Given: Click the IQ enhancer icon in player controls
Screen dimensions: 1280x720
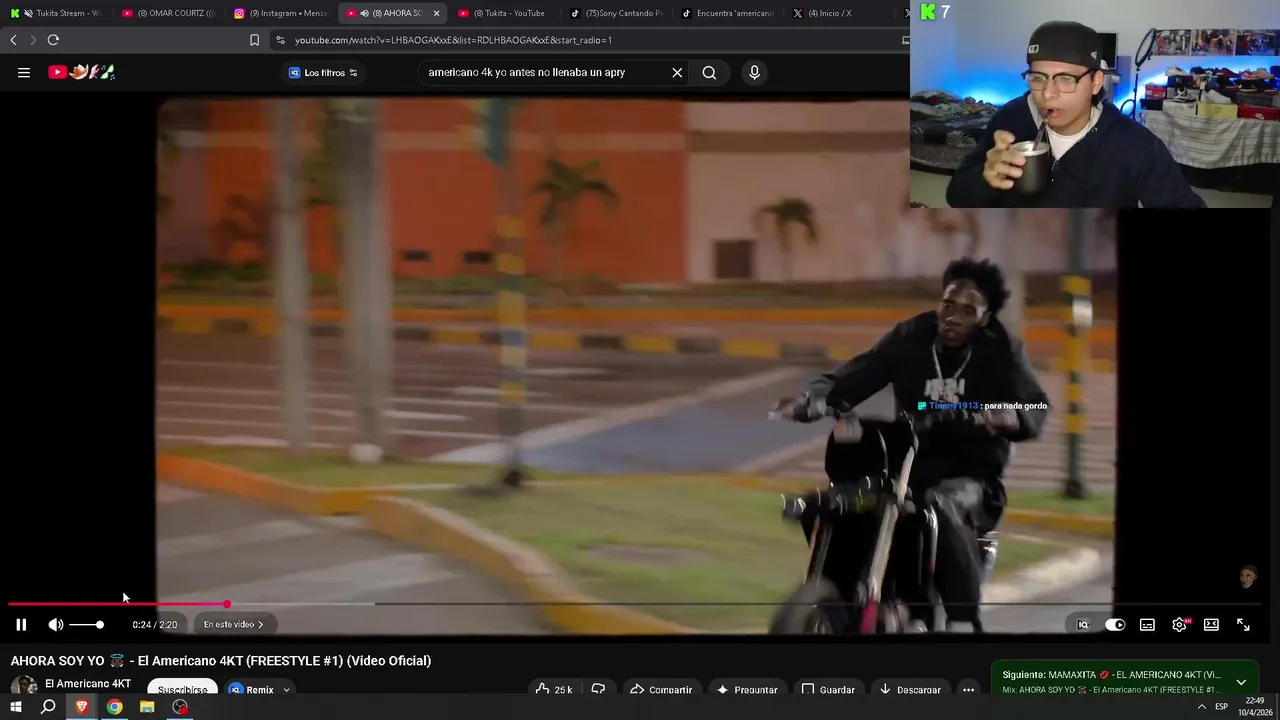Looking at the screenshot, I should (1083, 625).
